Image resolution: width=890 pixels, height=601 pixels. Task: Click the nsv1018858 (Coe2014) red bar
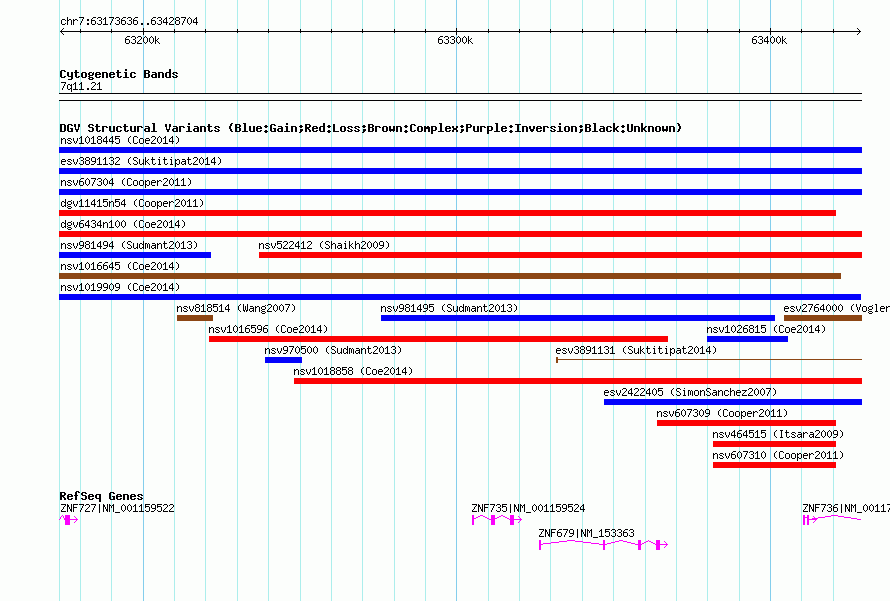pyautogui.click(x=578, y=381)
